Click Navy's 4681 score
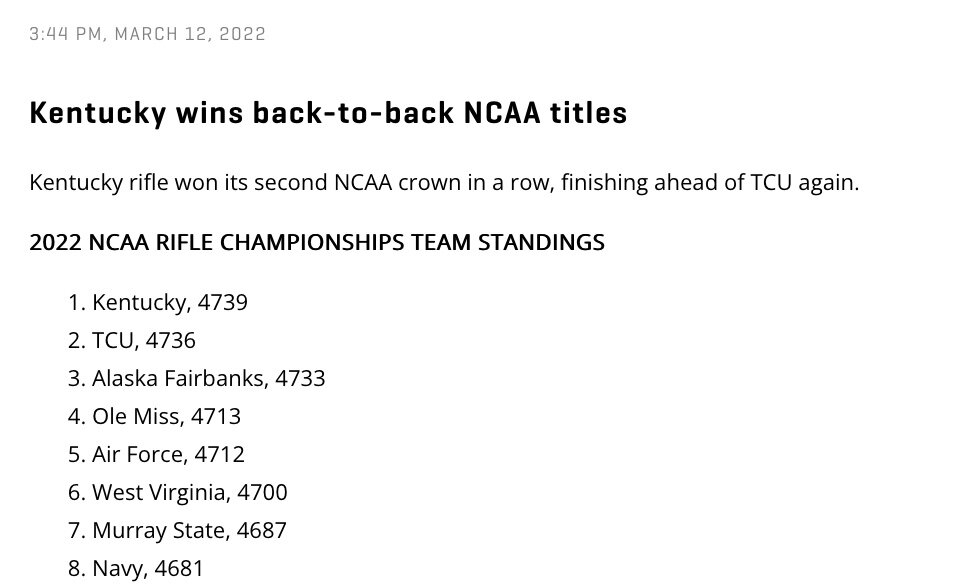 [179, 568]
